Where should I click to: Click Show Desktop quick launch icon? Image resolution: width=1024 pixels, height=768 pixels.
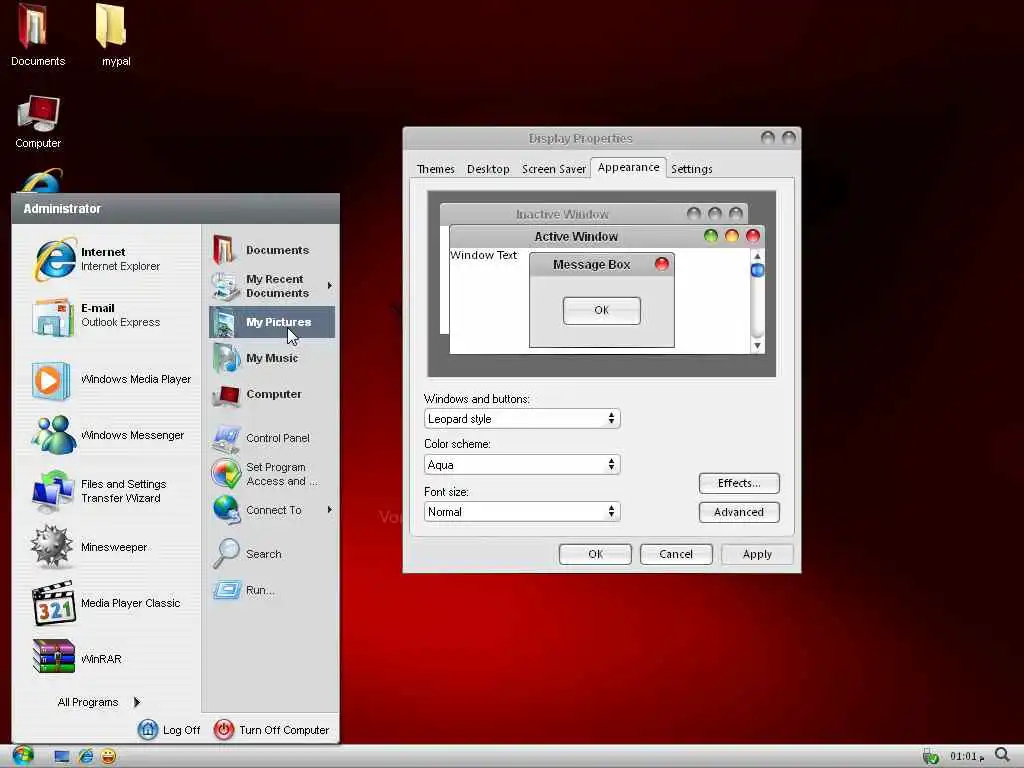point(62,757)
